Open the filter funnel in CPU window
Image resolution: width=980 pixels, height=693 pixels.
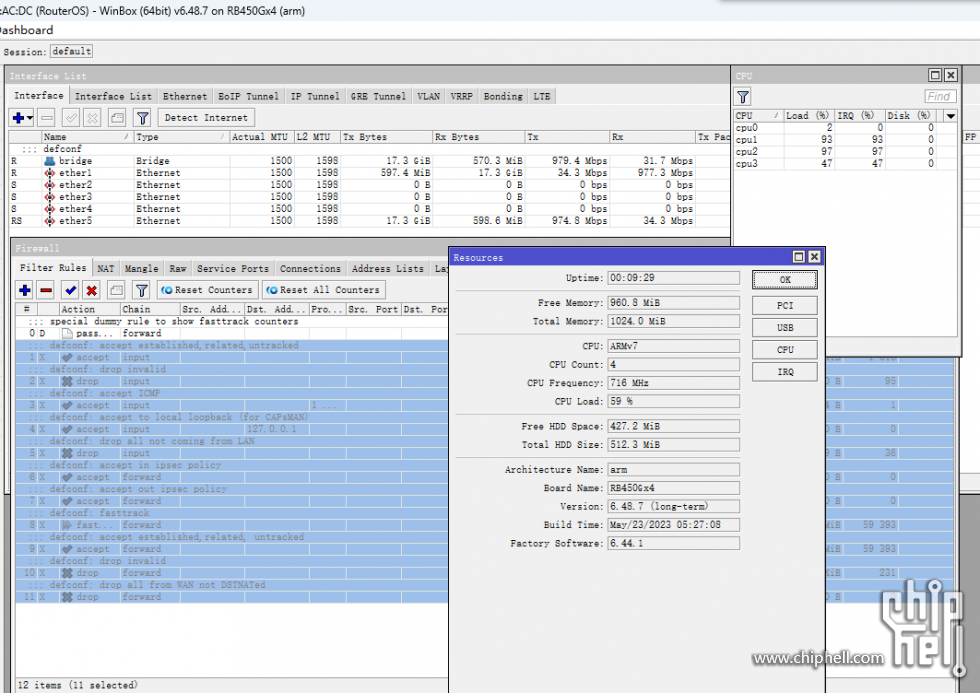742,97
